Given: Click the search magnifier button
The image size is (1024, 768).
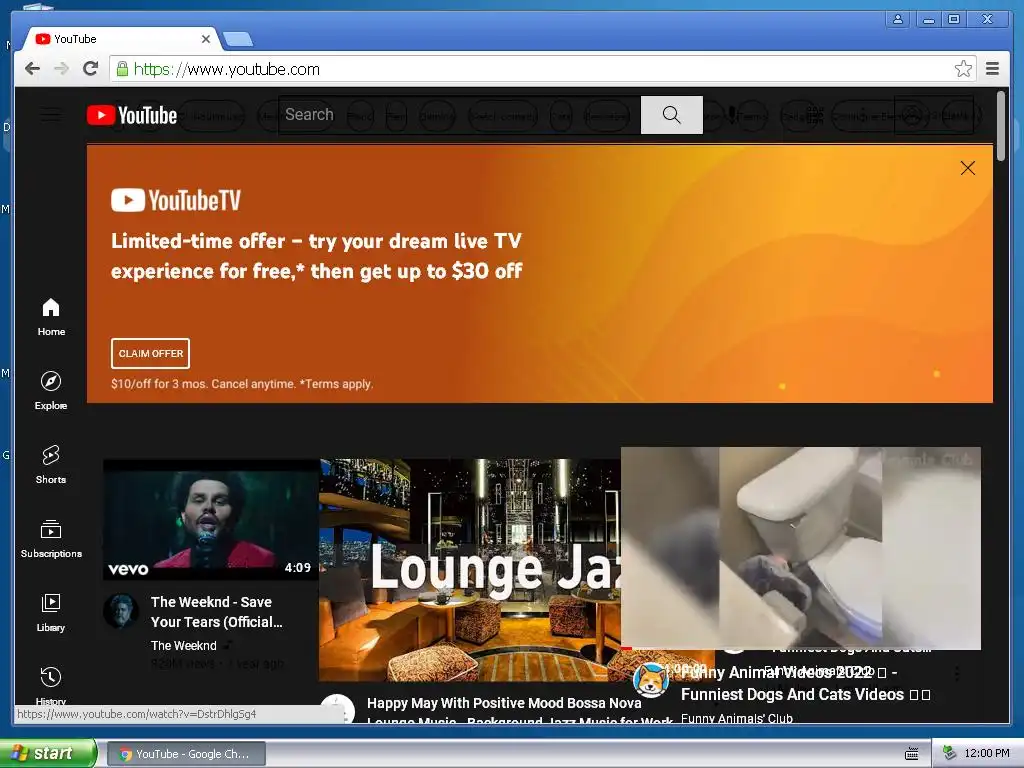Looking at the screenshot, I should tap(671, 115).
